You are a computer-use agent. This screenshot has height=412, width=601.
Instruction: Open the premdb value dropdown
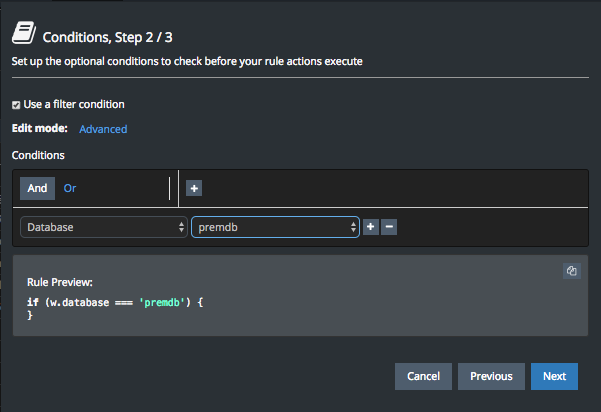point(275,227)
